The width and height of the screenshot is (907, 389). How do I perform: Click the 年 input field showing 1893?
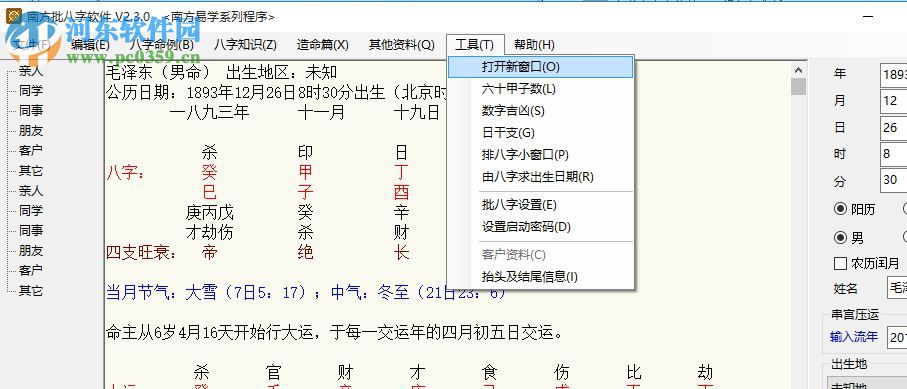[x=894, y=75]
